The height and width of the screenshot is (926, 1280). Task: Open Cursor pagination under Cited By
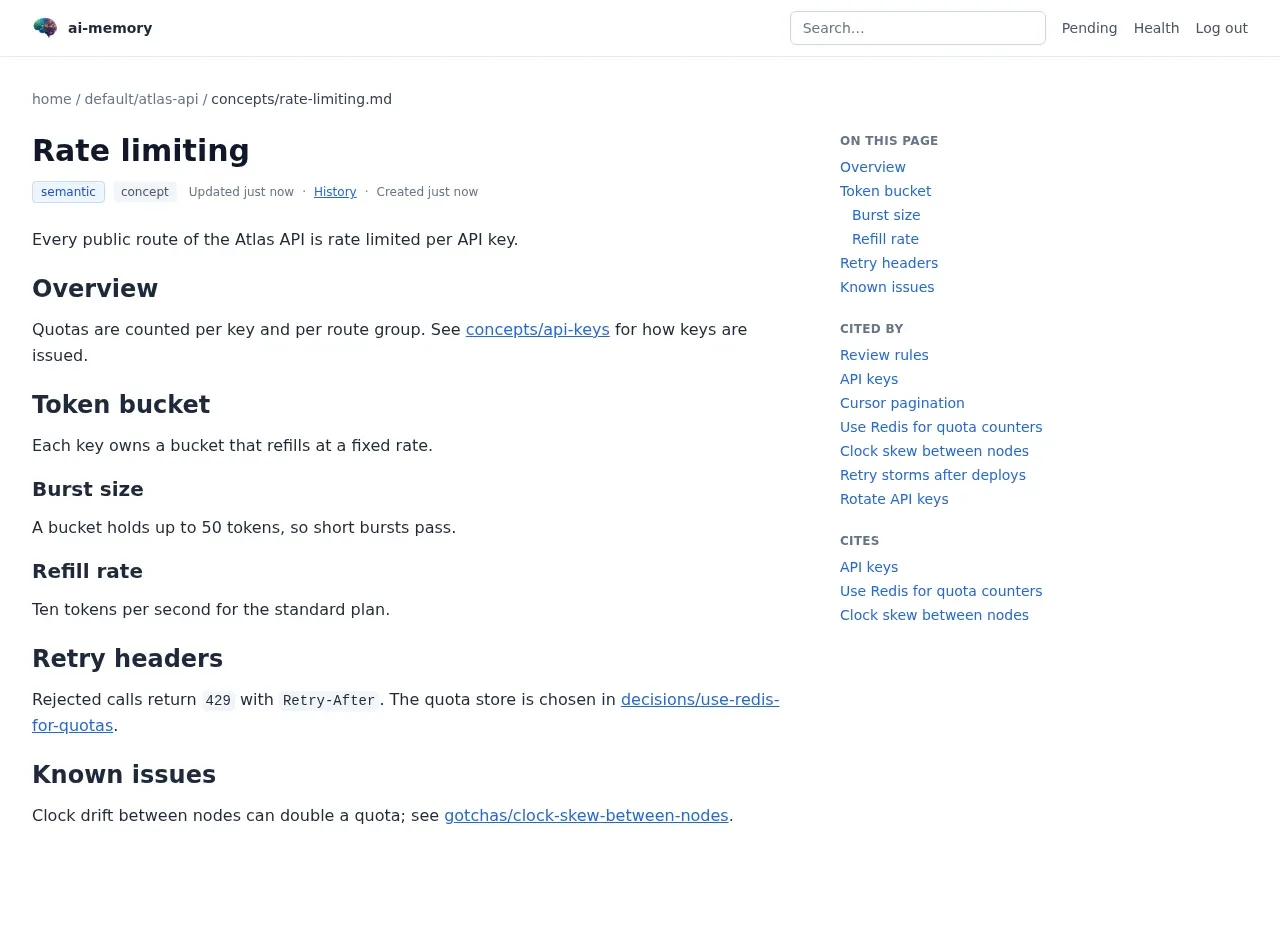tap(902, 403)
